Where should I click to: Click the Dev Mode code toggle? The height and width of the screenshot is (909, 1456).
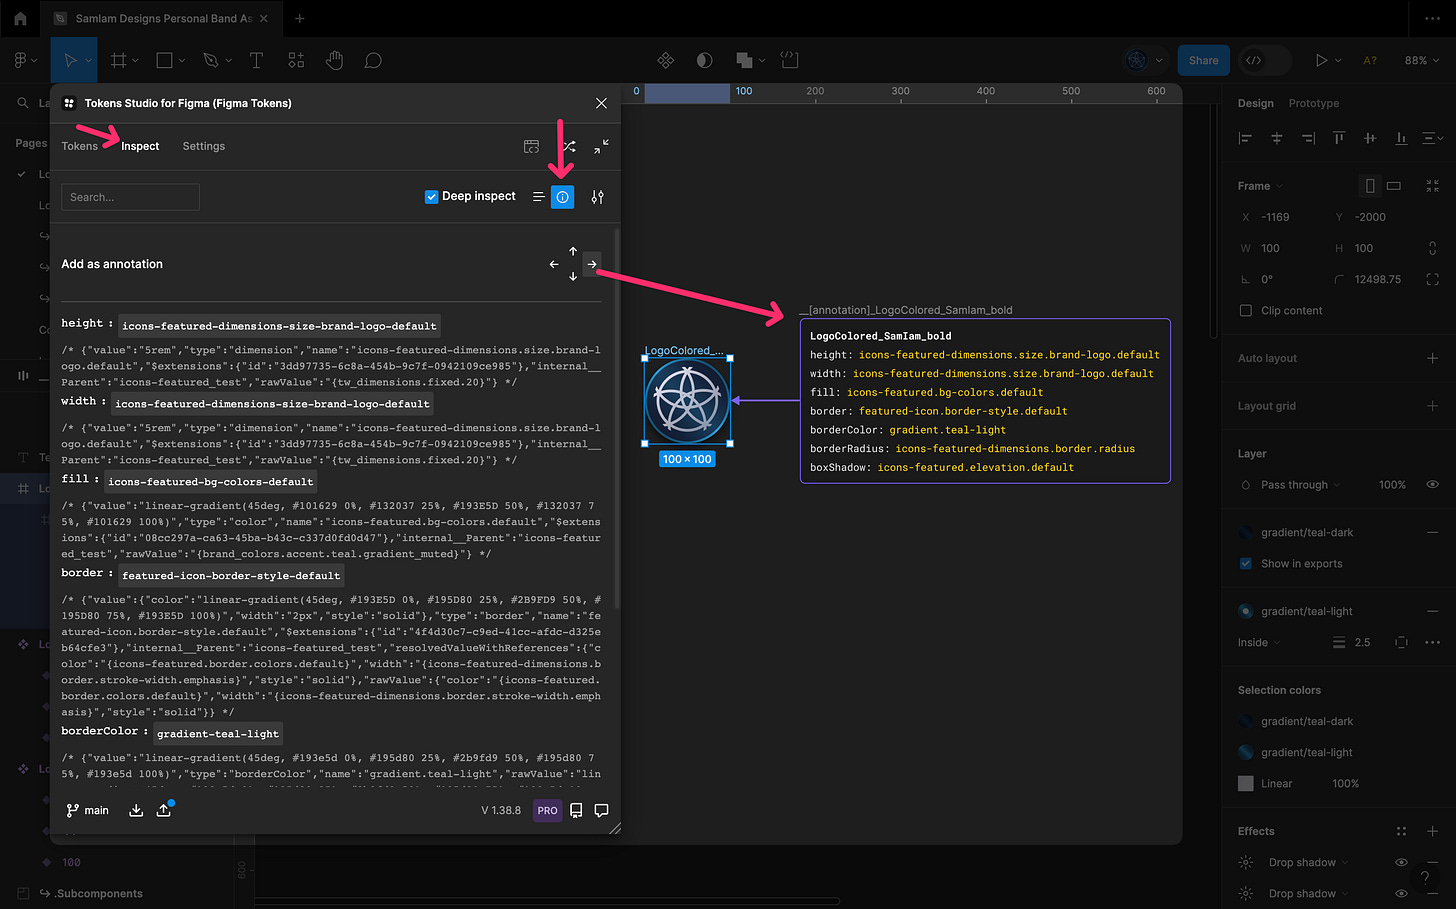1254,60
